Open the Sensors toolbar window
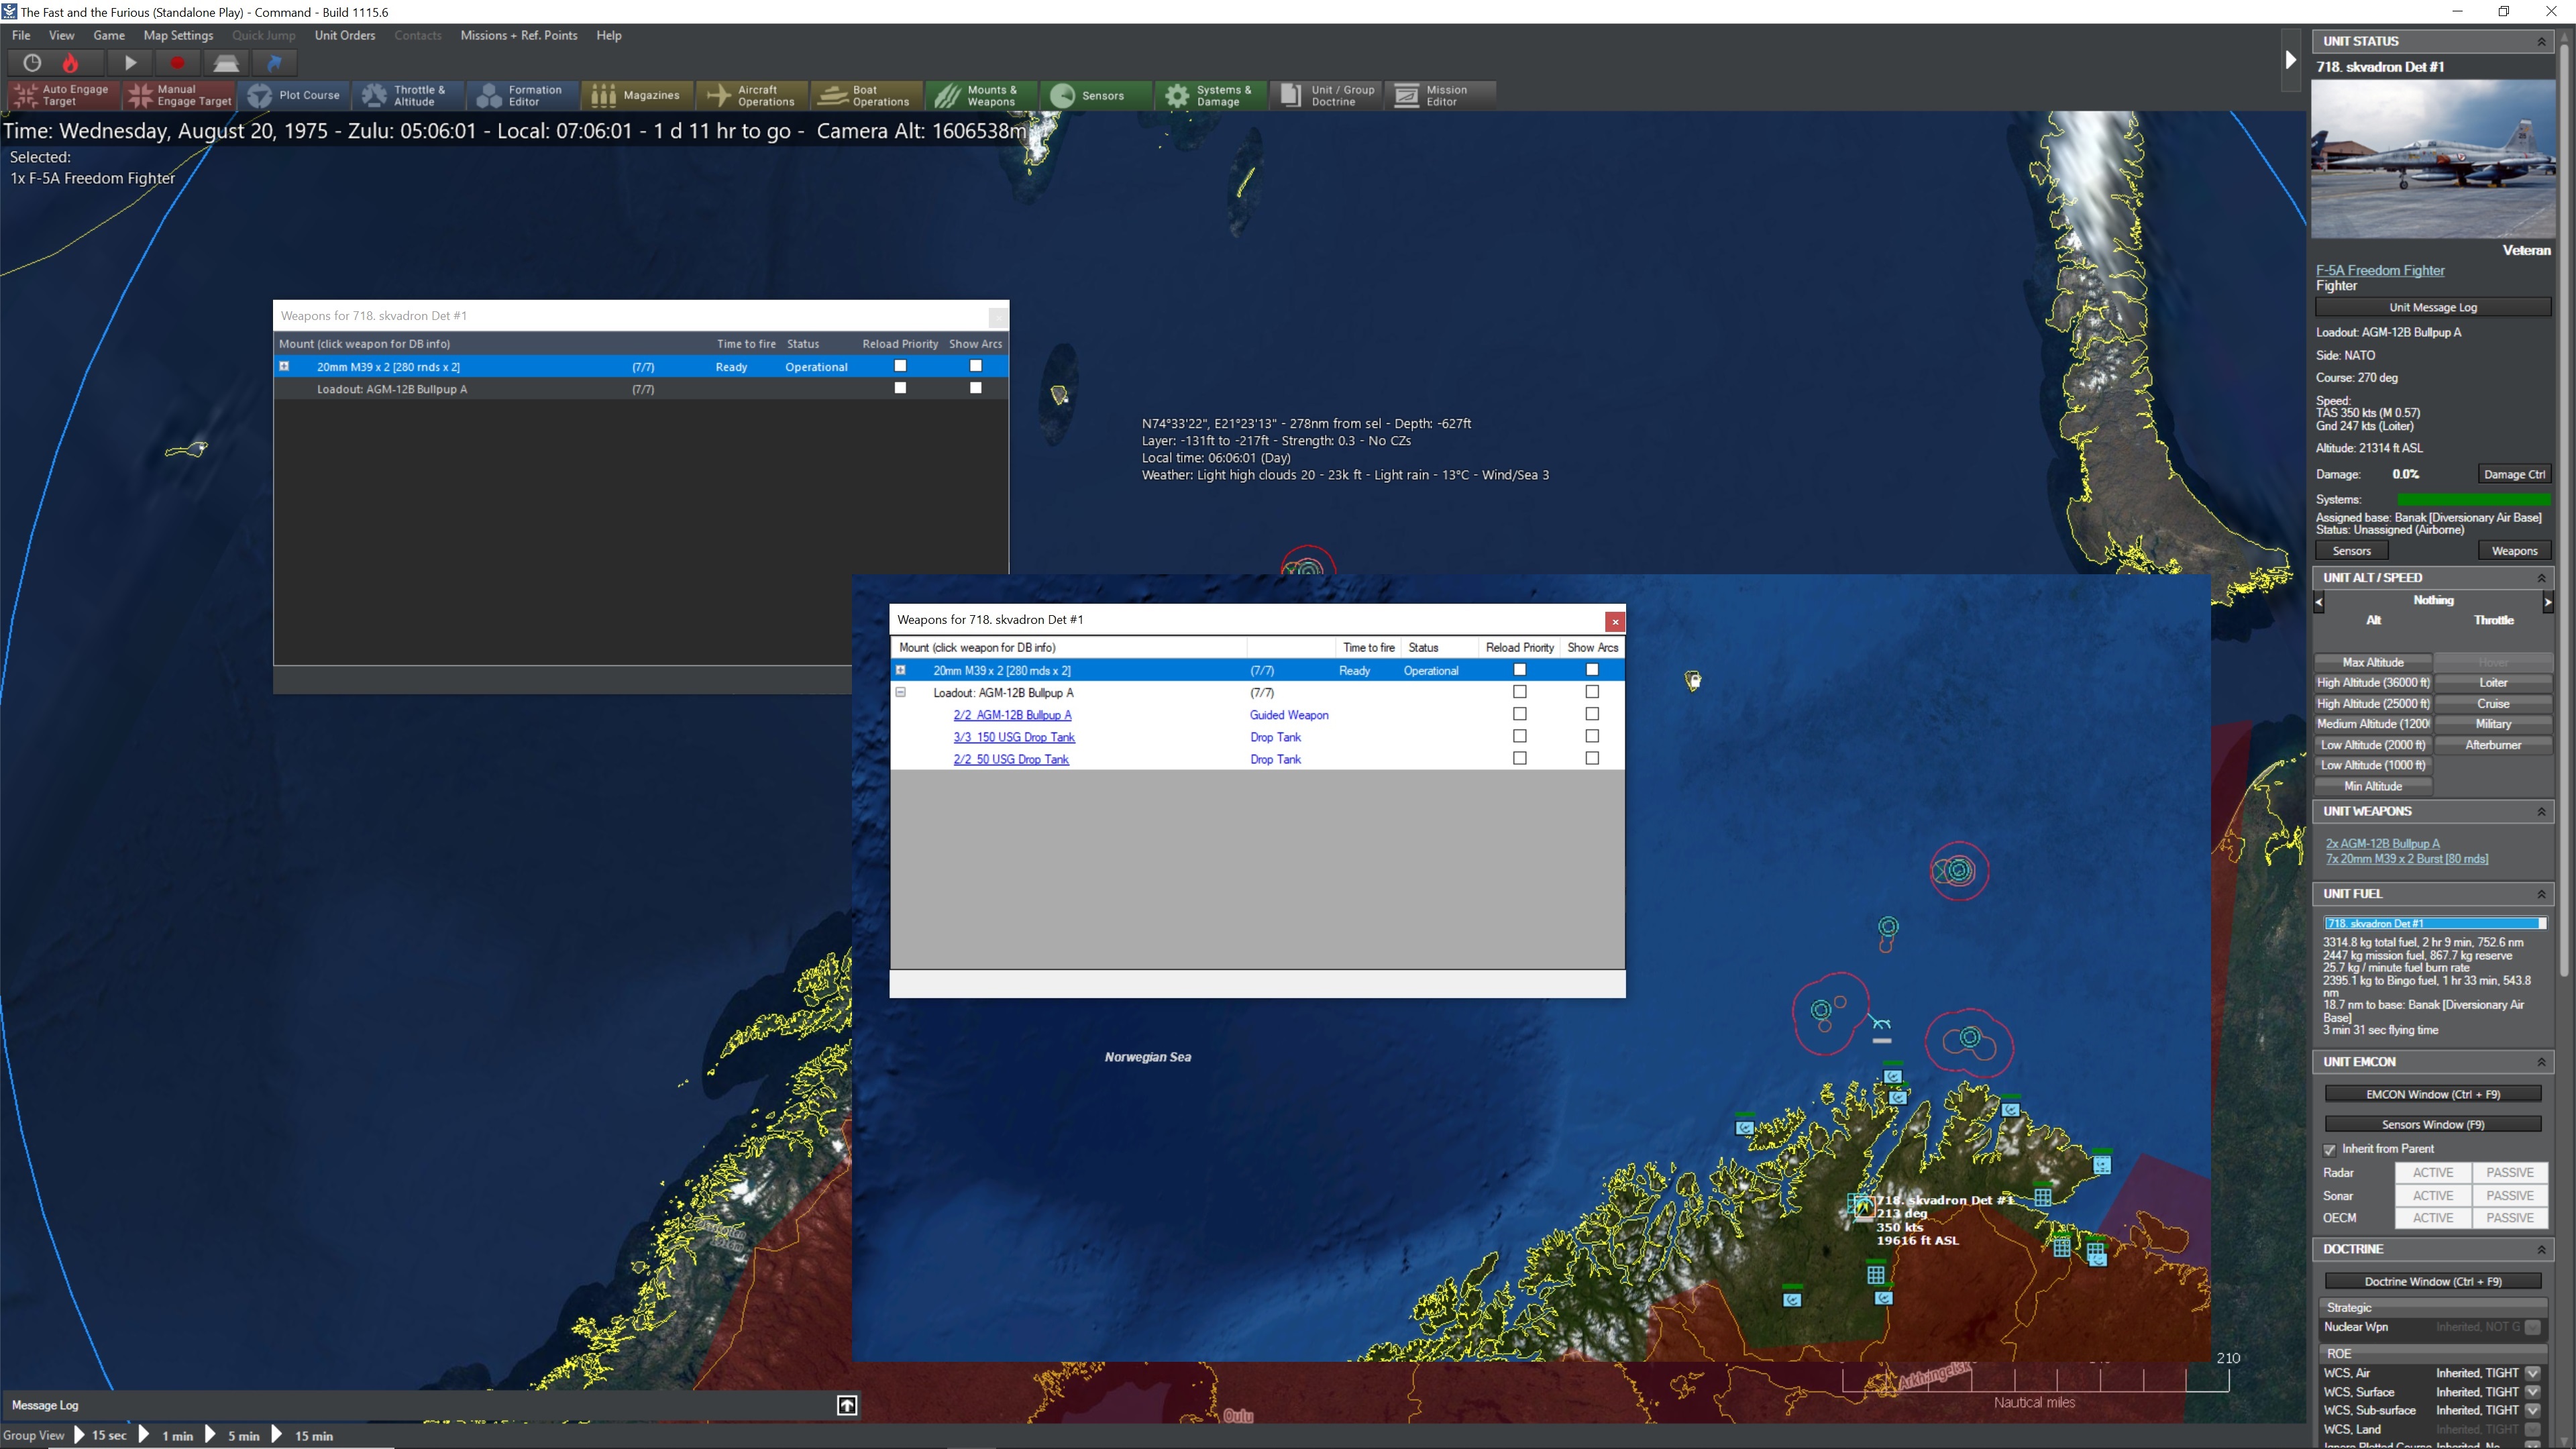The width and height of the screenshot is (2576, 1449). pyautogui.click(x=1097, y=95)
